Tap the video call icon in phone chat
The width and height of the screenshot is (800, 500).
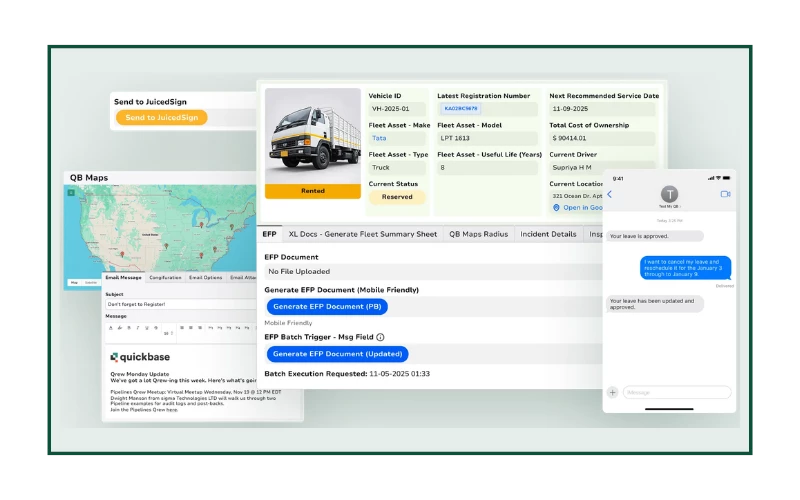726,194
